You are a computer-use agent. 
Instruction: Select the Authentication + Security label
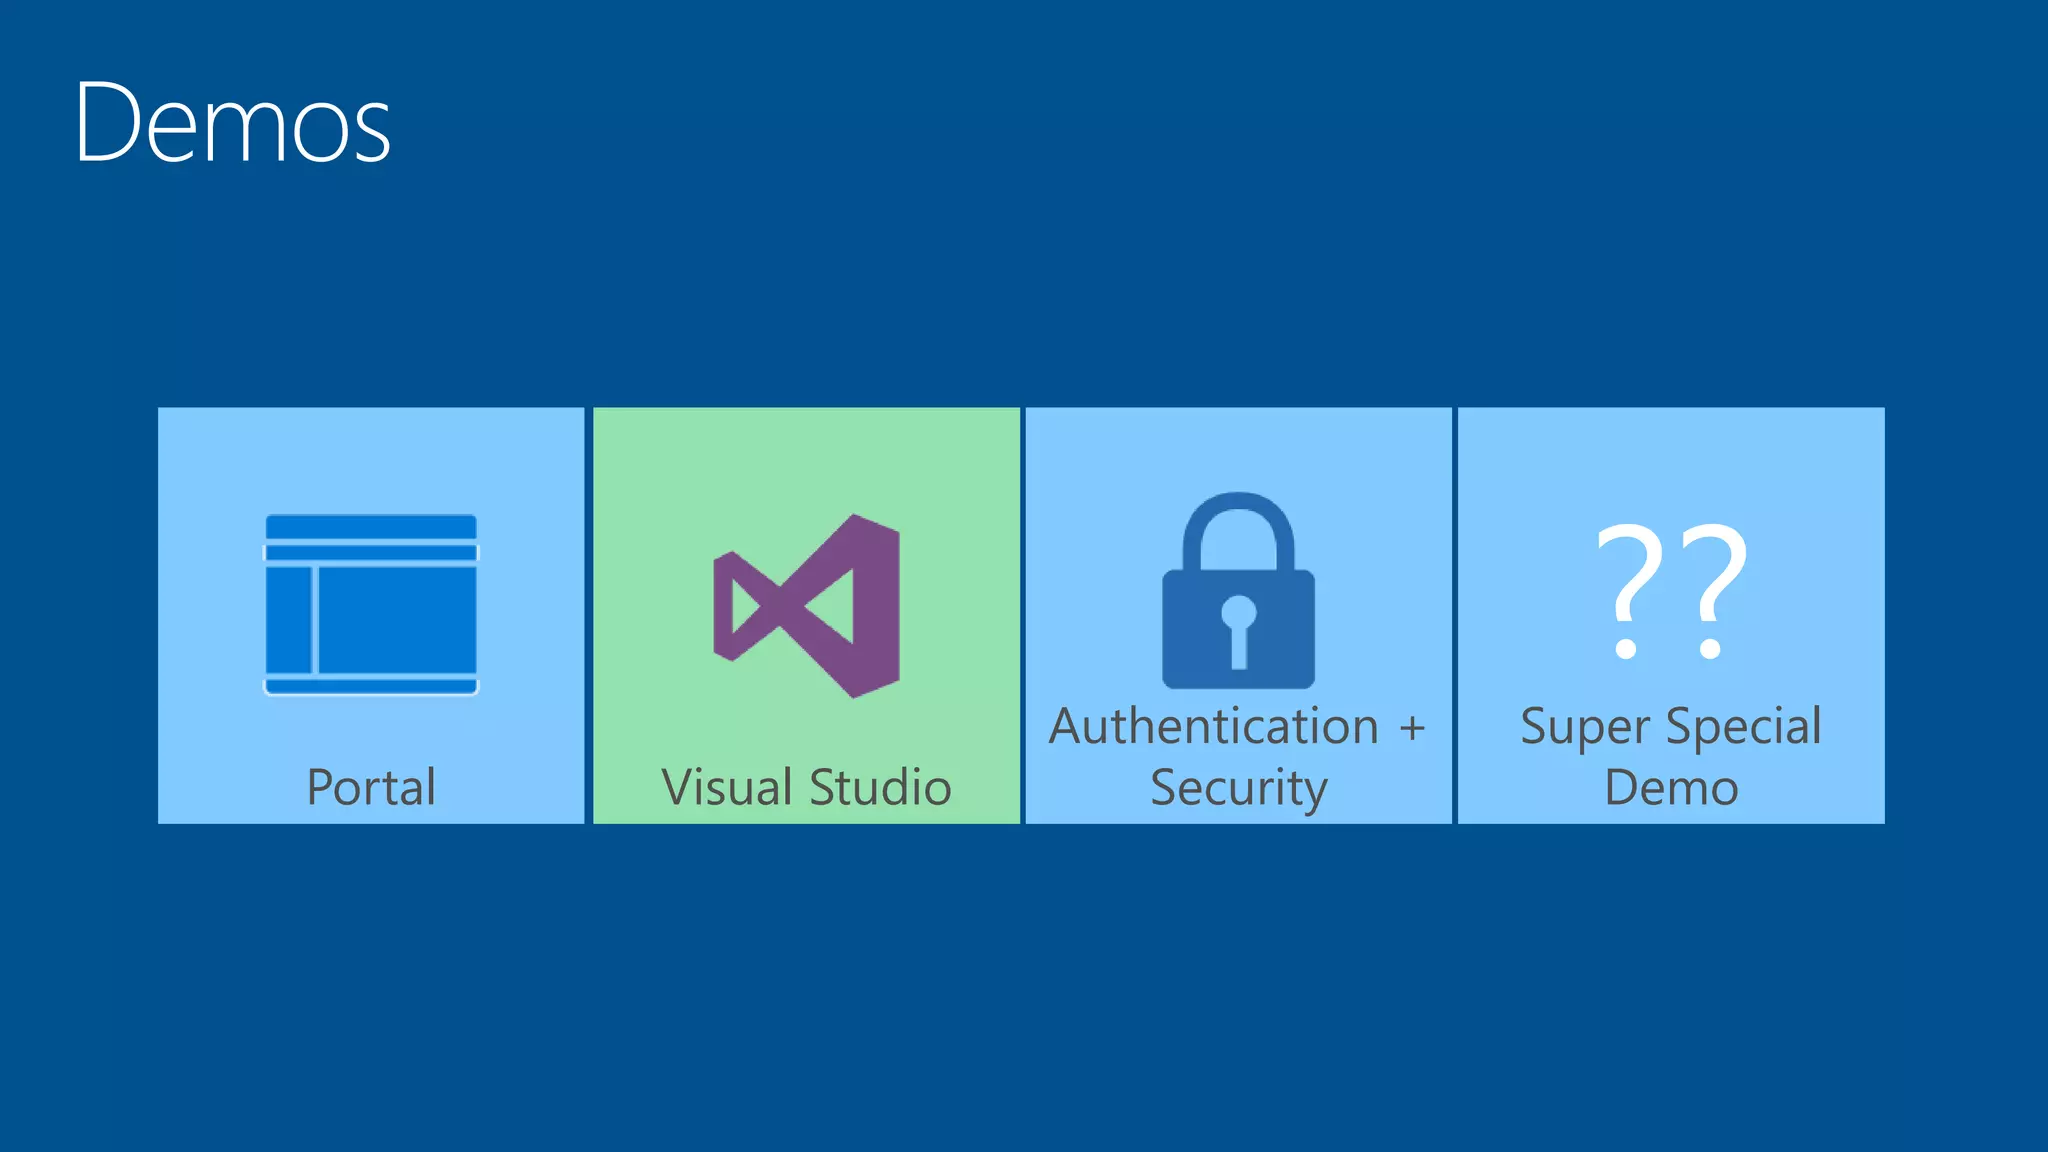coord(1238,757)
